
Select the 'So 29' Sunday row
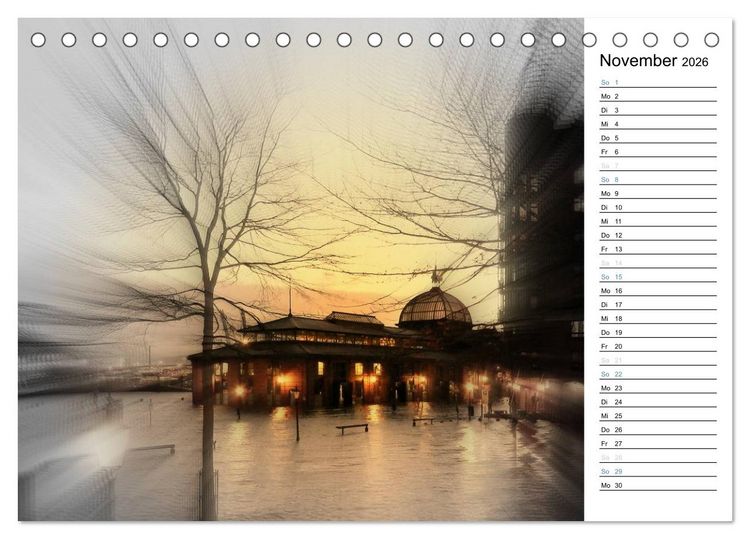pos(658,471)
